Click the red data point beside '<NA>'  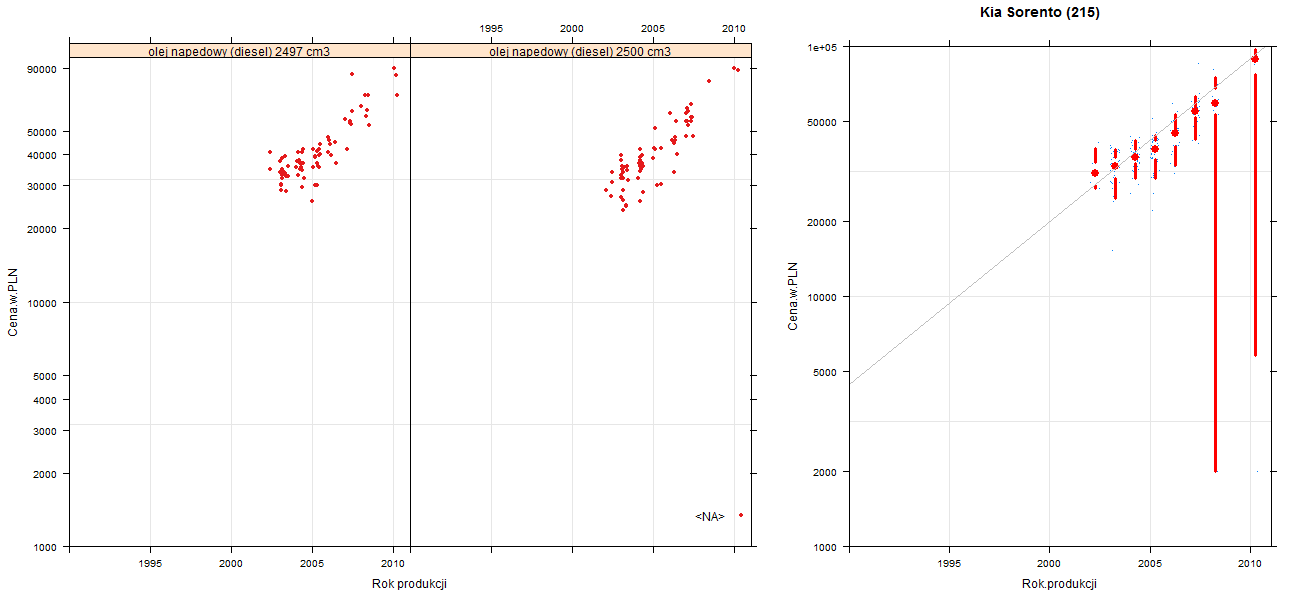click(x=741, y=515)
